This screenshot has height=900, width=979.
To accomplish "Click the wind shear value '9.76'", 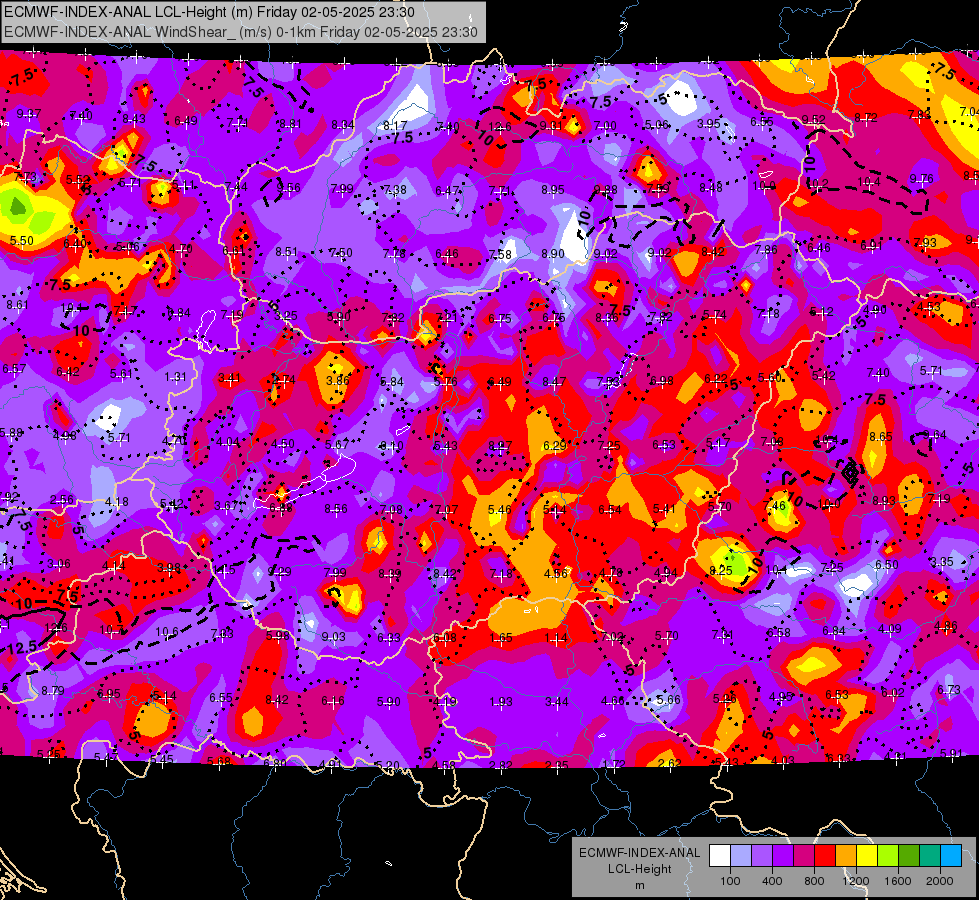I will pyautogui.click(x=922, y=179).
